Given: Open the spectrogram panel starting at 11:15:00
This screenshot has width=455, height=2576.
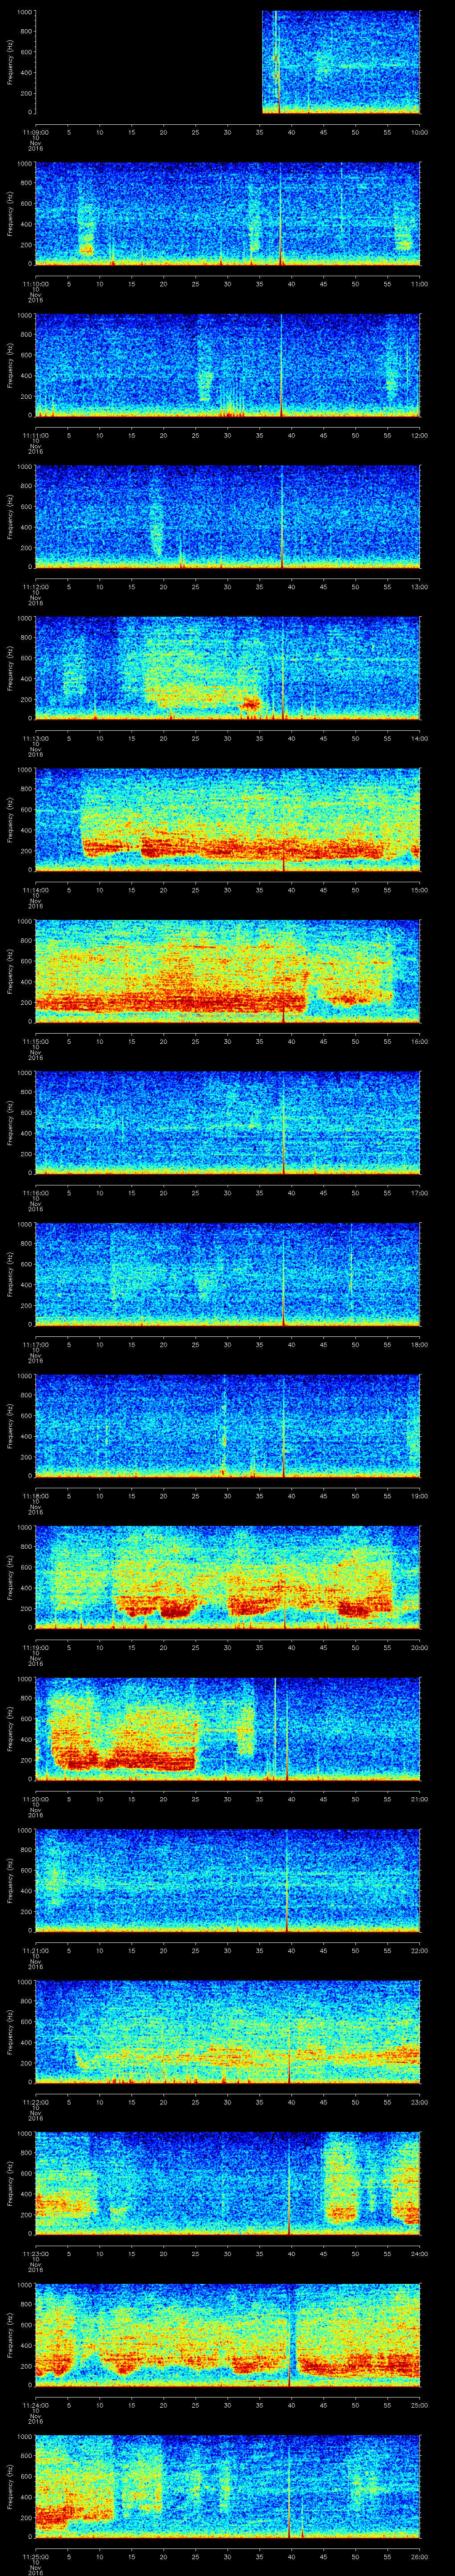Looking at the screenshot, I should click(x=228, y=971).
